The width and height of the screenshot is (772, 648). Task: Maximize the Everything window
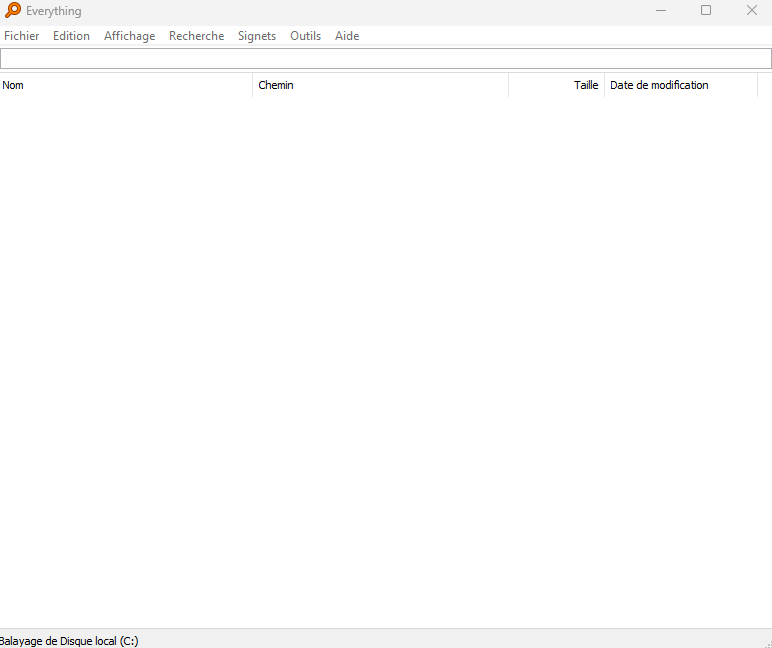click(706, 10)
